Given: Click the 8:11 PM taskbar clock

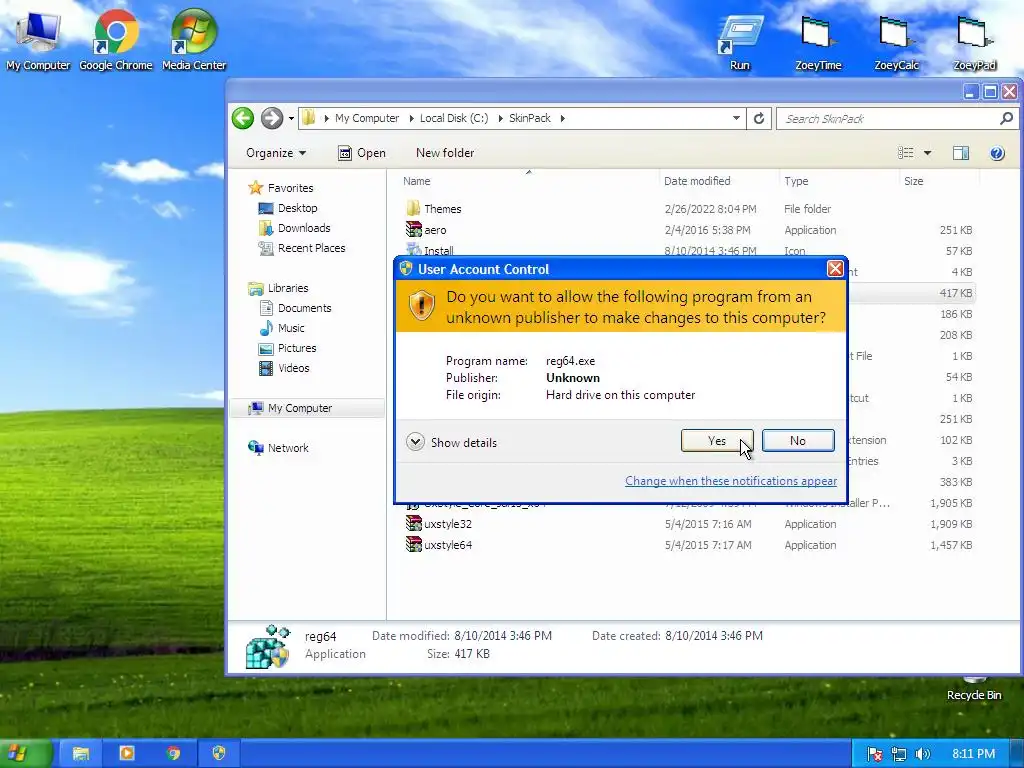Looking at the screenshot, I should [973, 754].
